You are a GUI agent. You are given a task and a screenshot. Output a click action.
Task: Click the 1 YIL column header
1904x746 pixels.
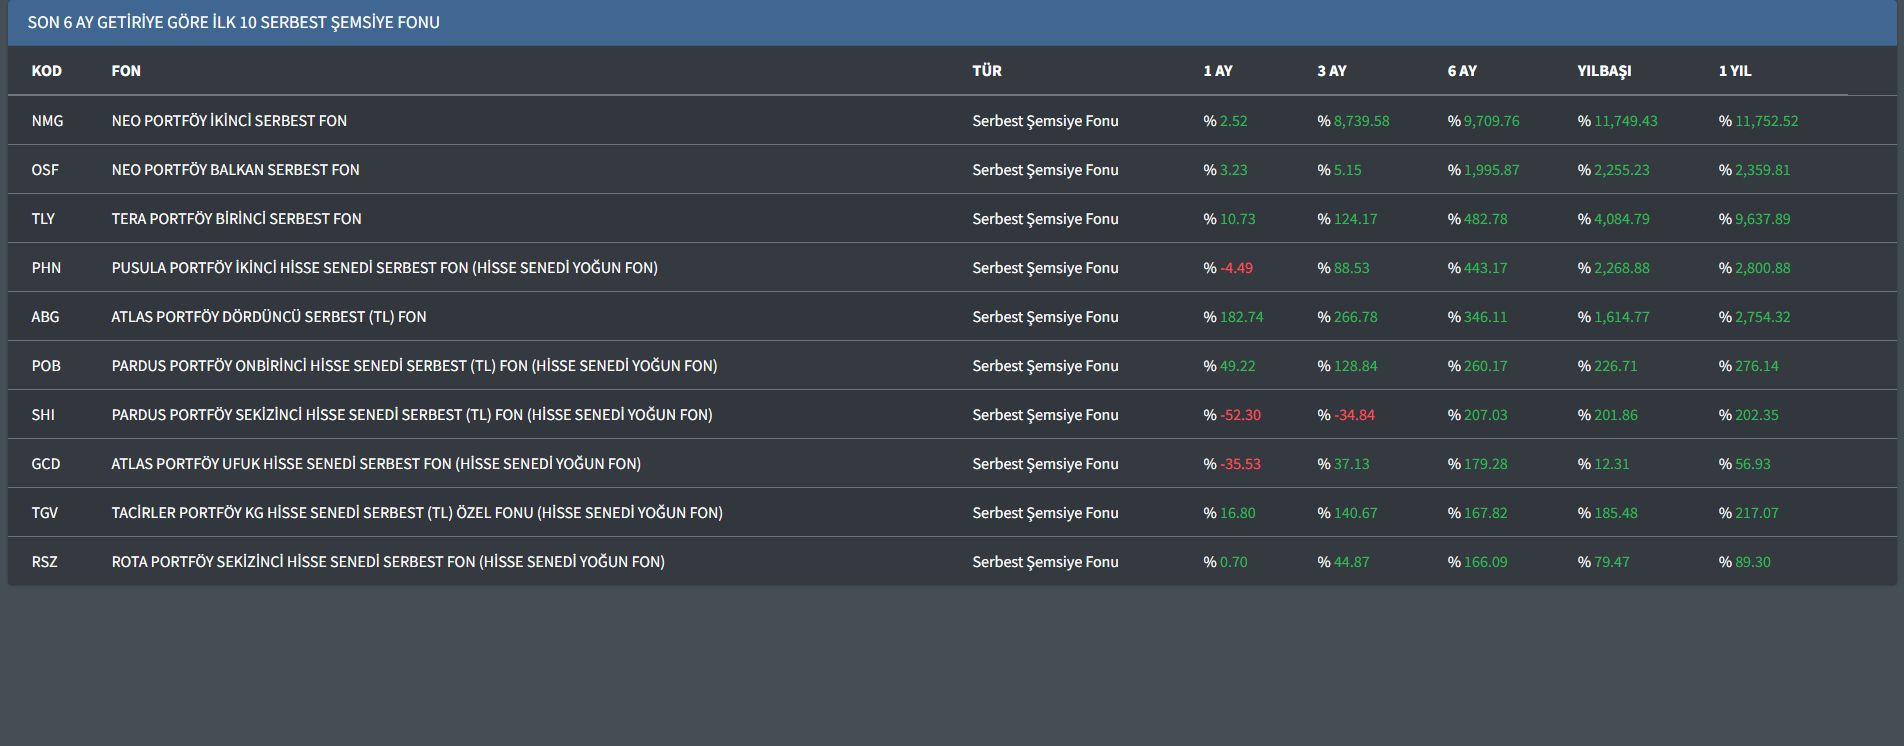(x=1734, y=71)
